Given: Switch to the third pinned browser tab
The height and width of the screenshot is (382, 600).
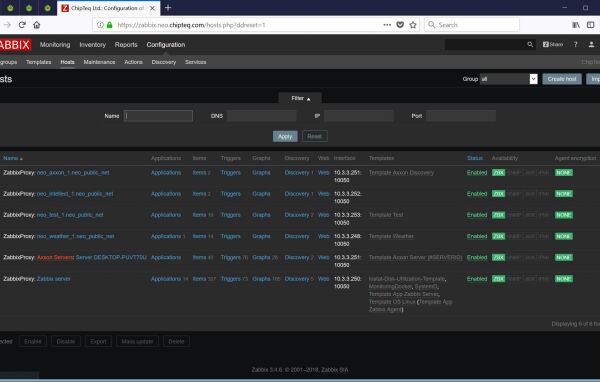Looking at the screenshot, I should 47,8.
